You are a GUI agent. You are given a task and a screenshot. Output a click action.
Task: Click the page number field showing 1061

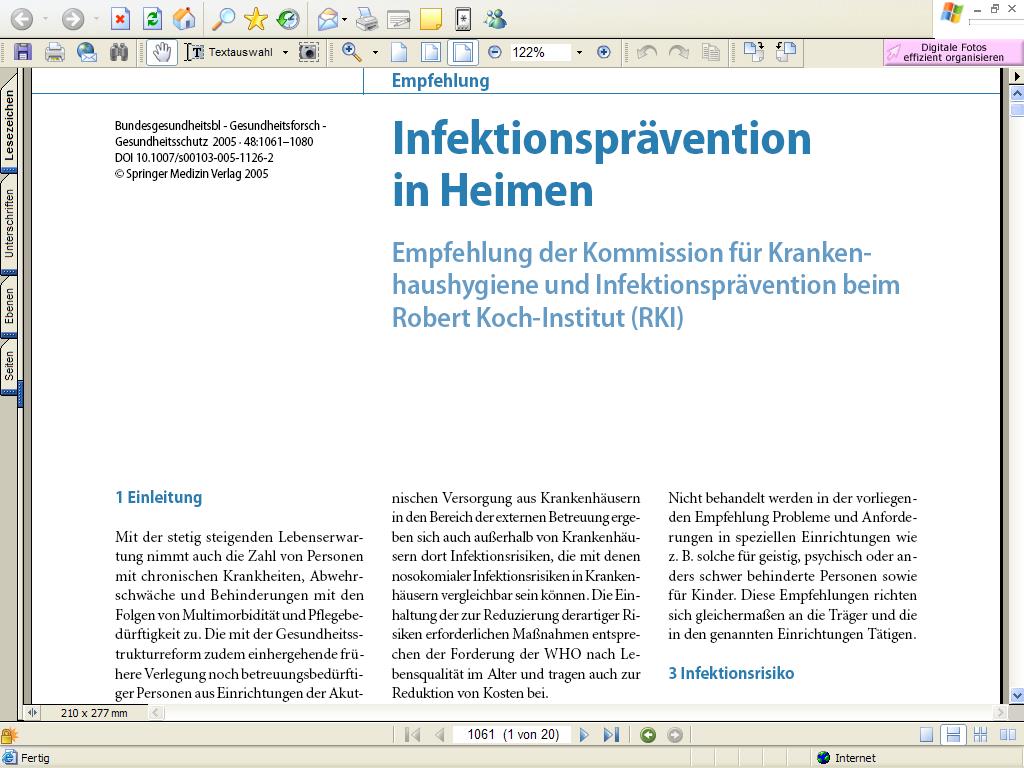[512, 735]
